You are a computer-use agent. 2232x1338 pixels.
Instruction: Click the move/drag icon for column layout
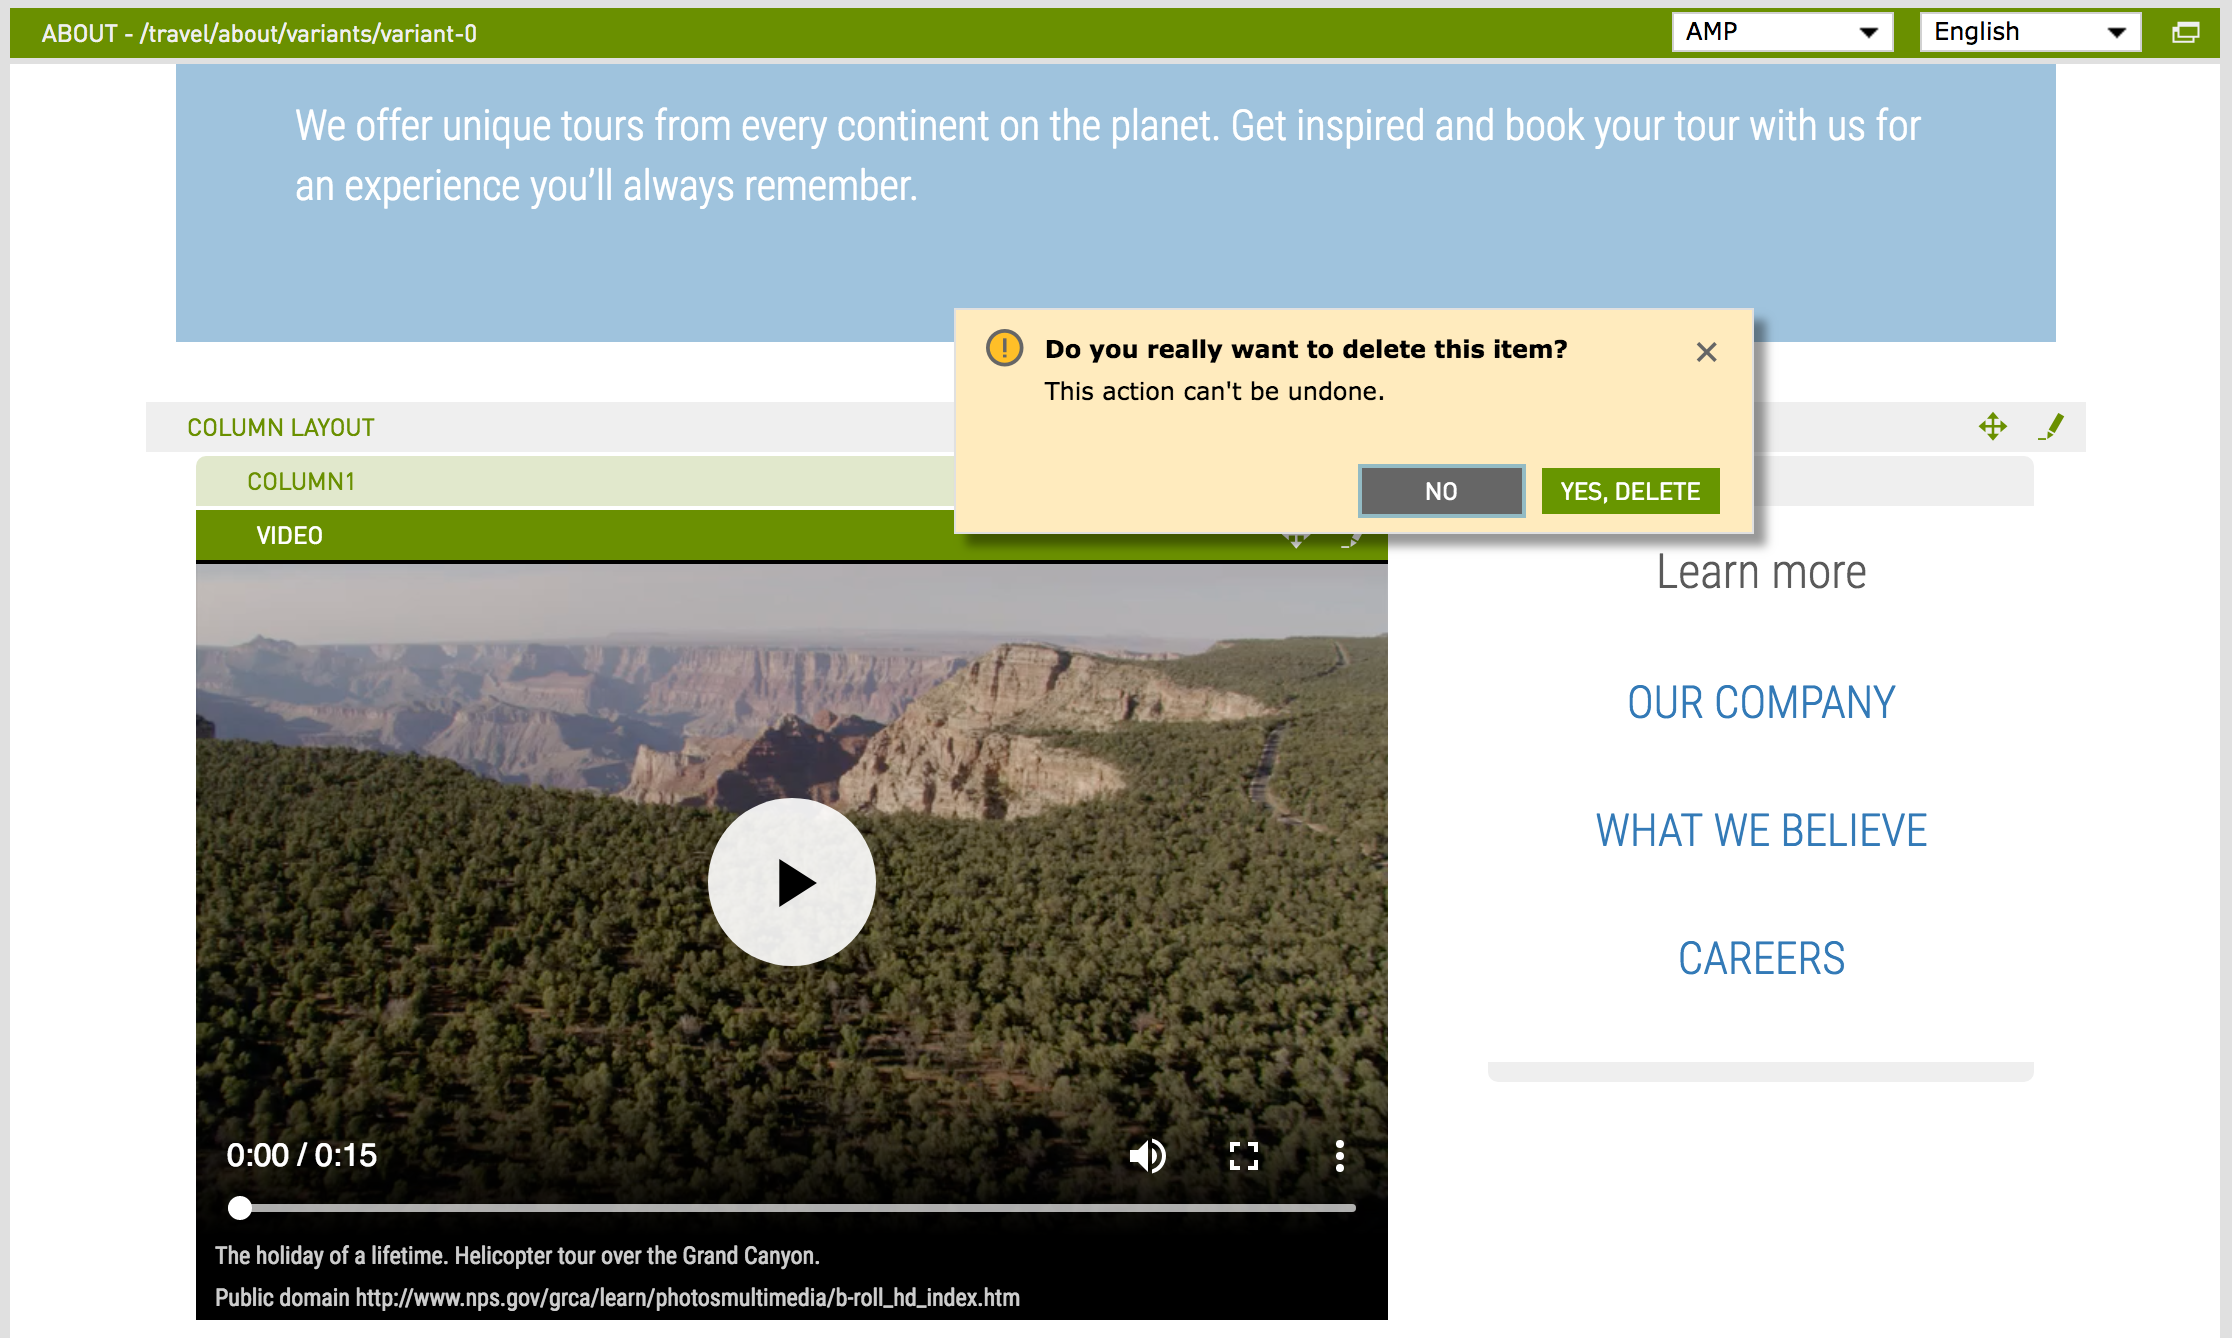(1993, 427)
